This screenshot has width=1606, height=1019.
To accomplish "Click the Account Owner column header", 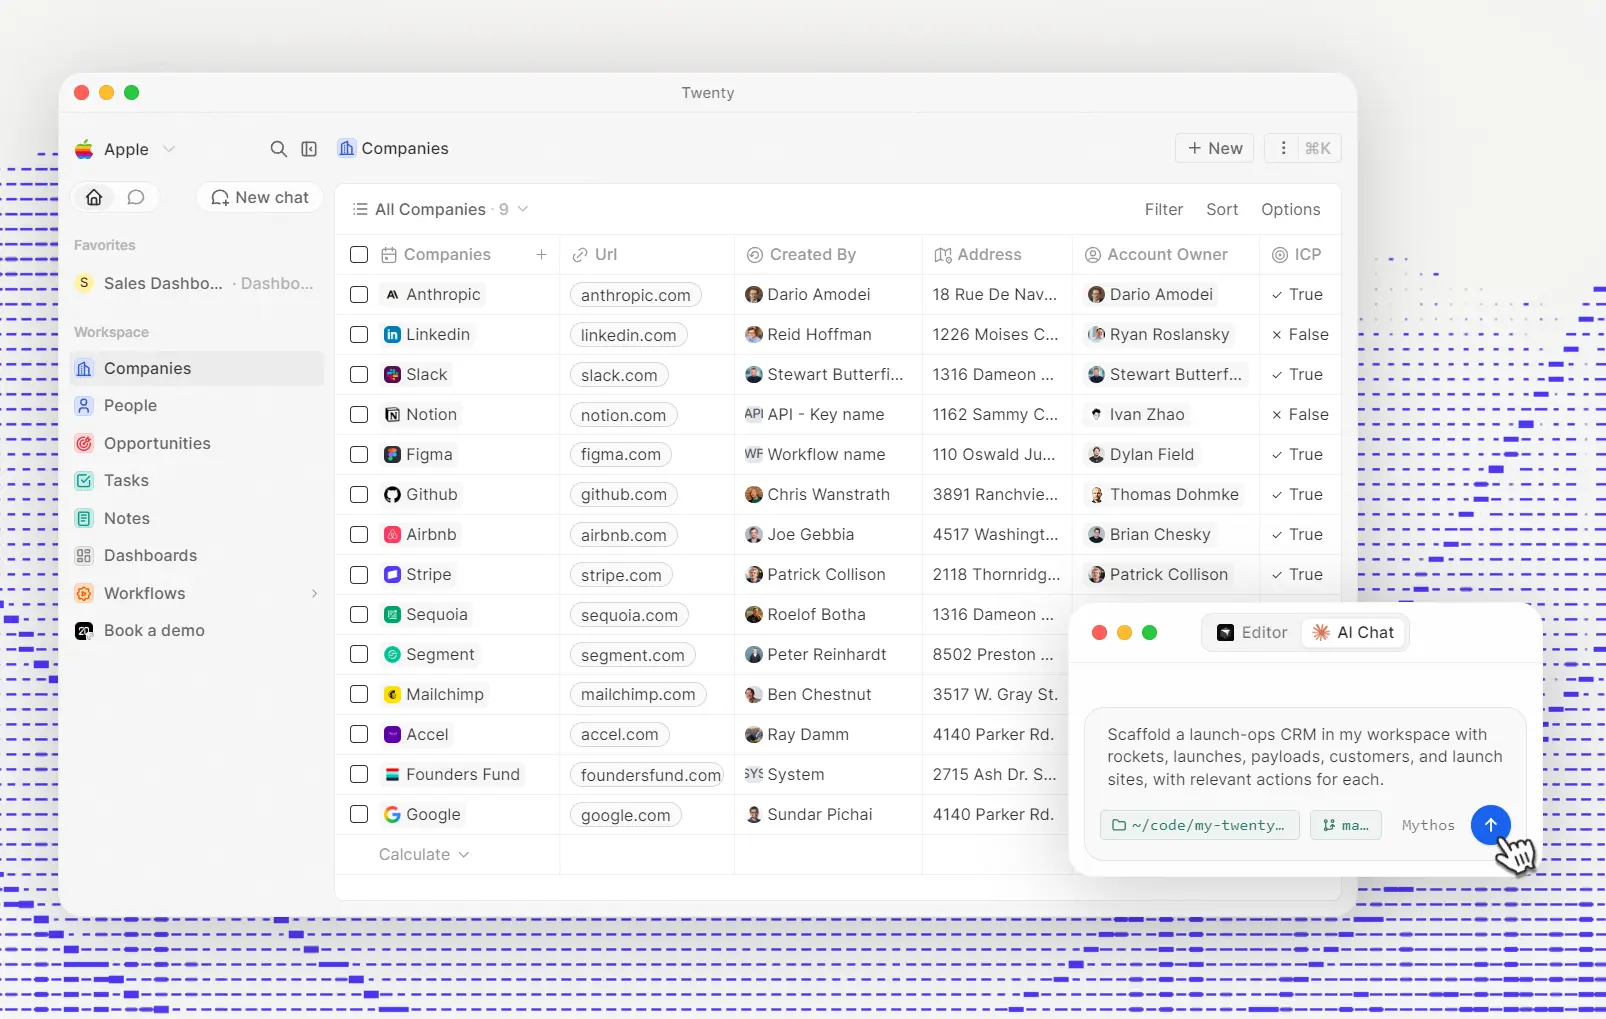I will tap(1165, 255).
